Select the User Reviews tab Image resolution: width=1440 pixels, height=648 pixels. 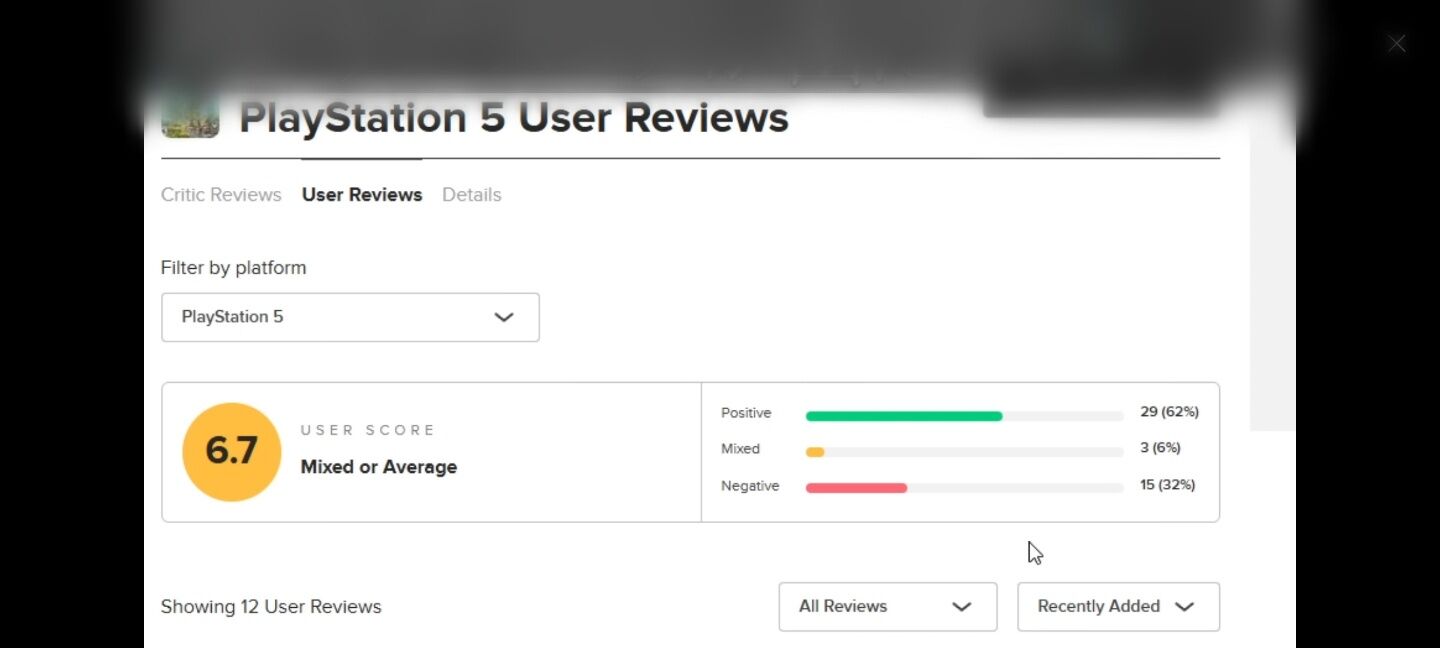coord(362,195)
